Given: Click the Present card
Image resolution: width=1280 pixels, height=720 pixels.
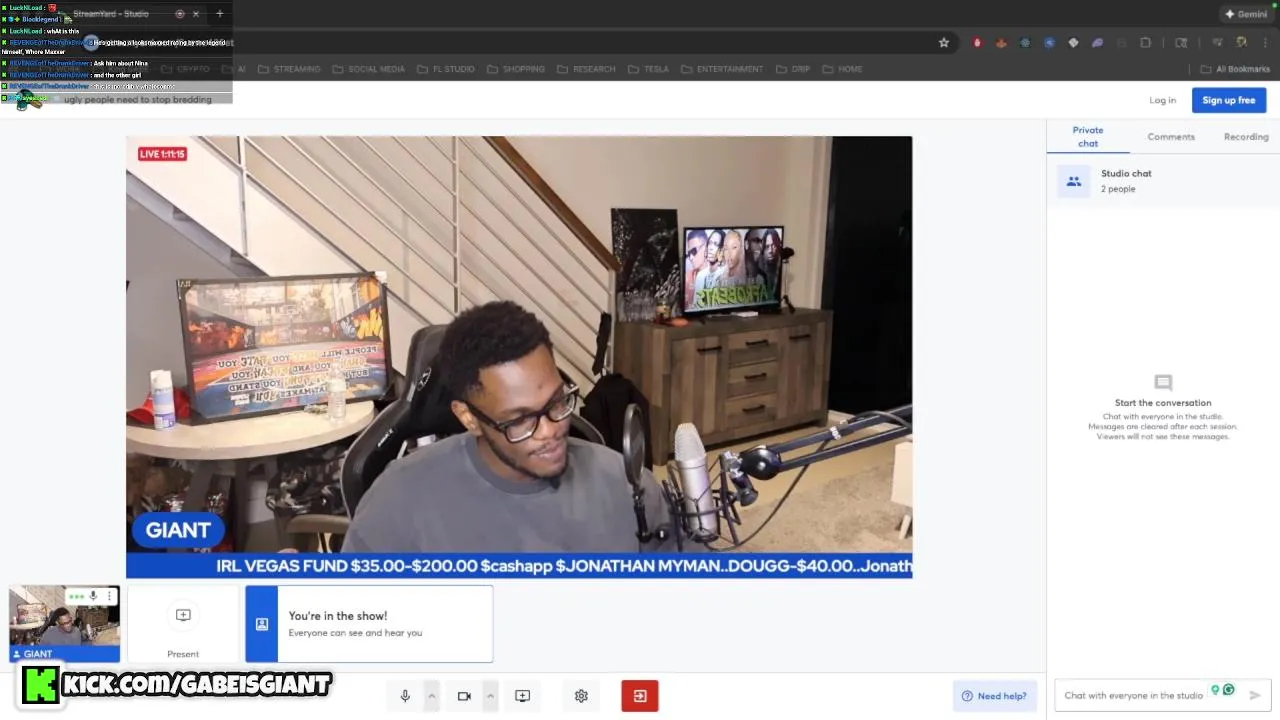Looking at the screenshot, I should [183, 624].
